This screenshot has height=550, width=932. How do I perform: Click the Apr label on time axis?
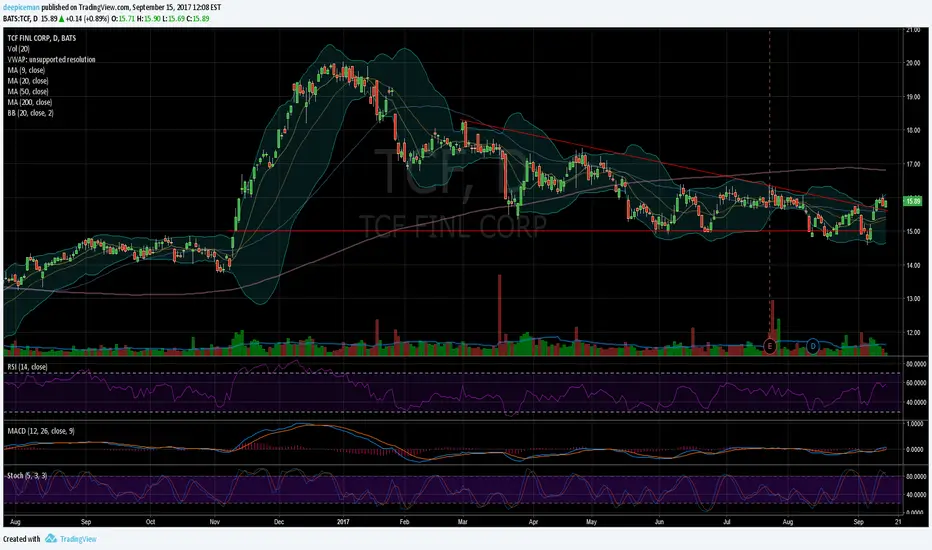[533, 522]
